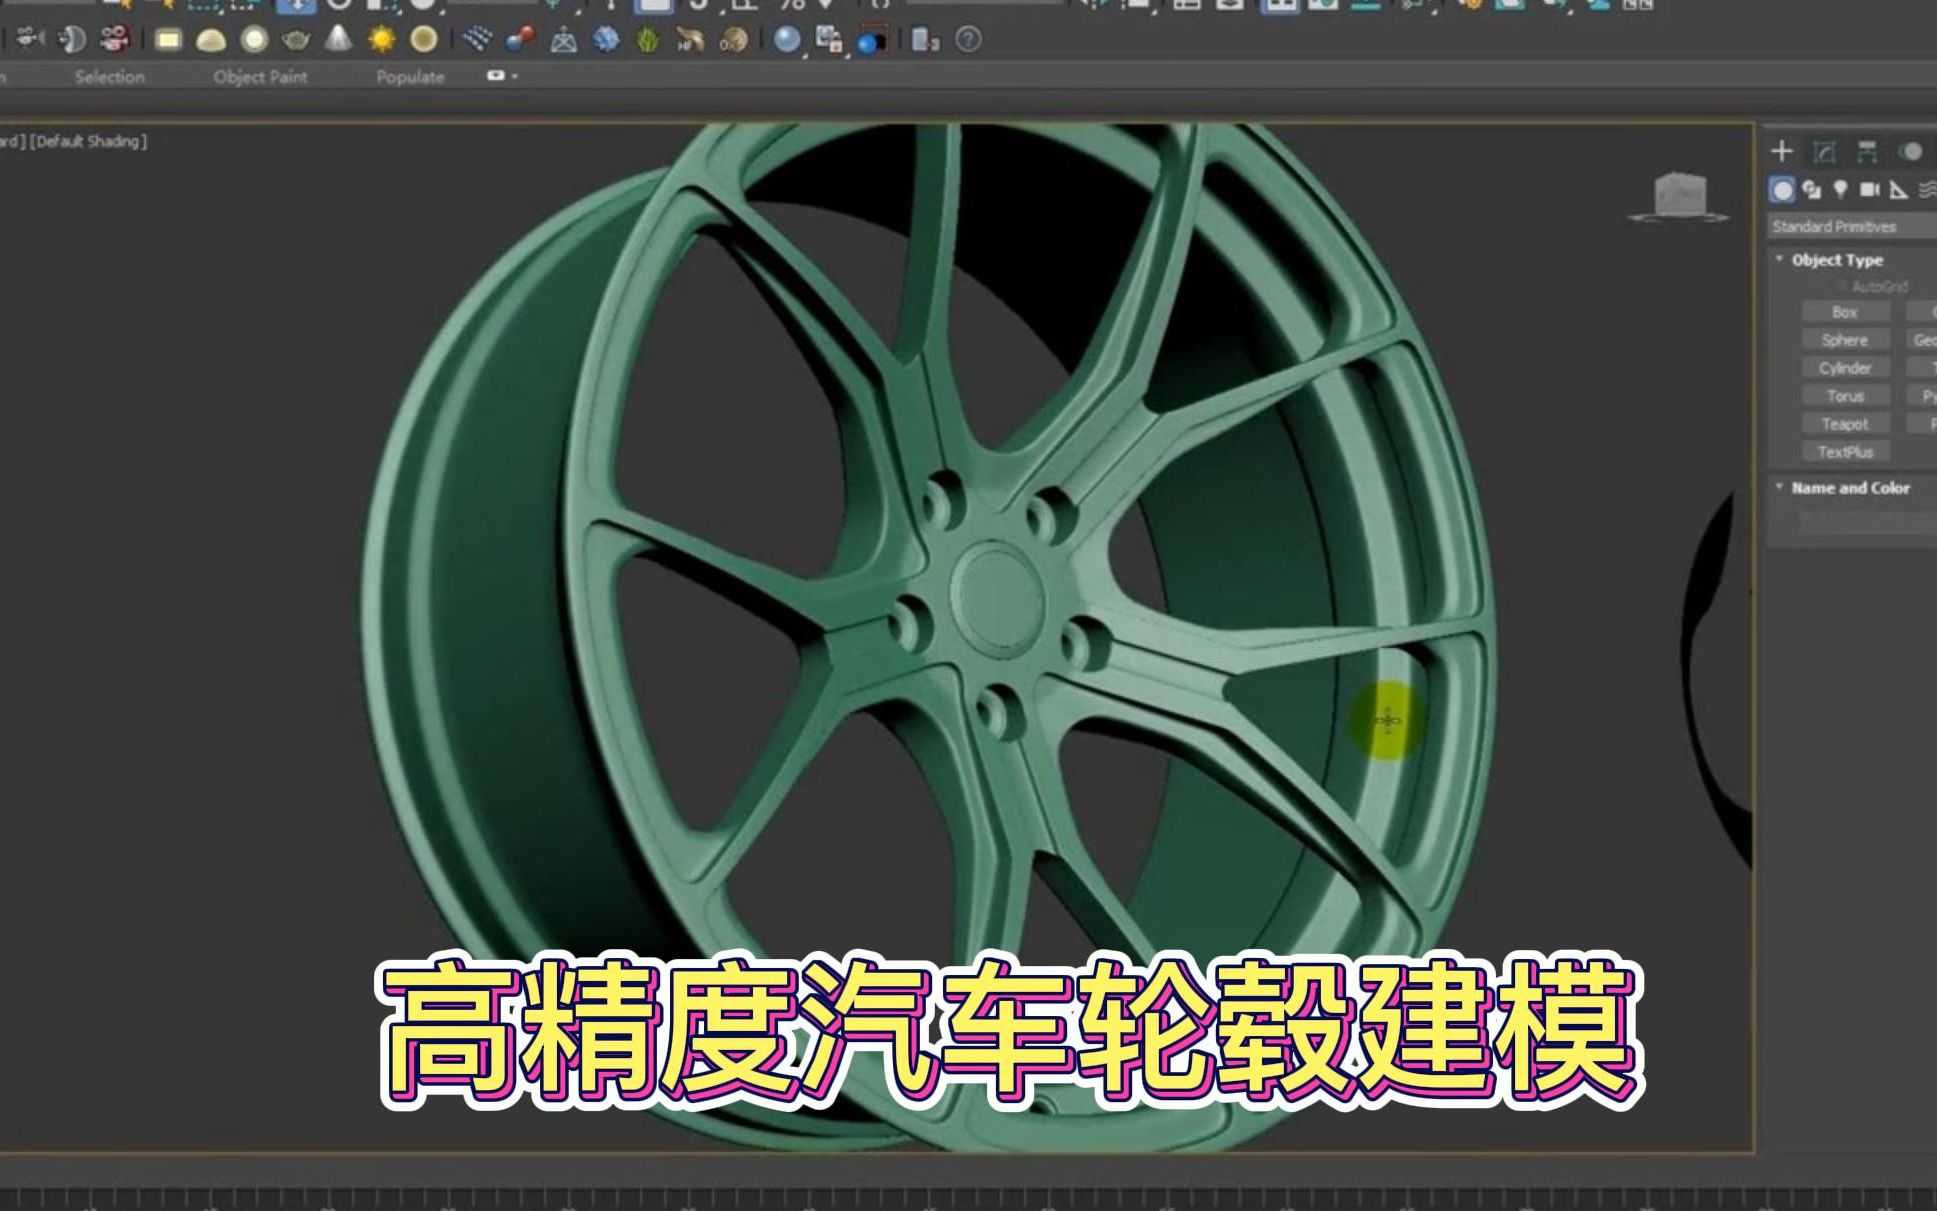Switch to the Modify panel icon

point(1826,151)
